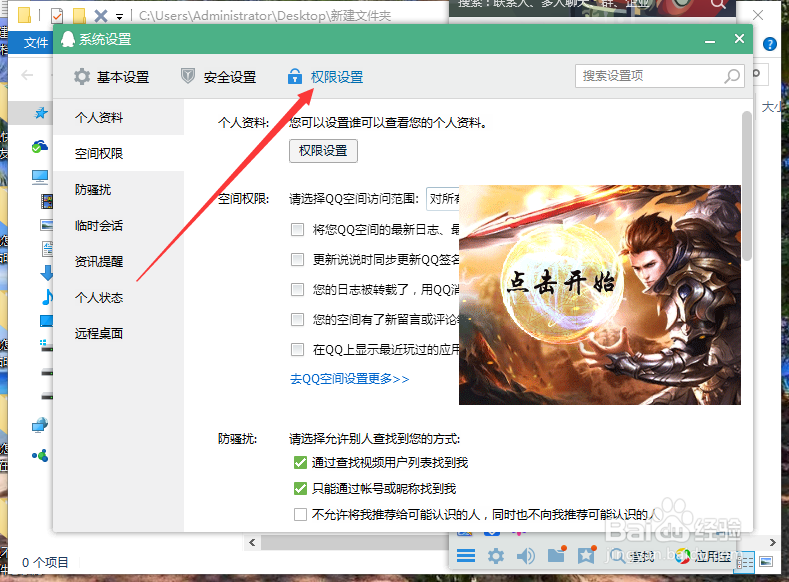This screenshot has width=789, height=582.
Task: Click the Network icon in Explorer sidebar
Action: pos(40,426)
